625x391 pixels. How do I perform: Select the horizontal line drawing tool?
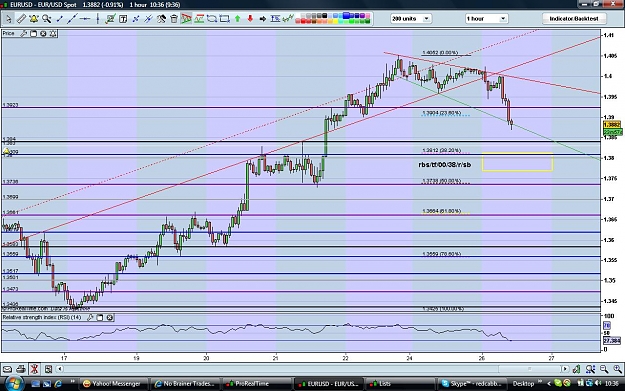[85, 18]
